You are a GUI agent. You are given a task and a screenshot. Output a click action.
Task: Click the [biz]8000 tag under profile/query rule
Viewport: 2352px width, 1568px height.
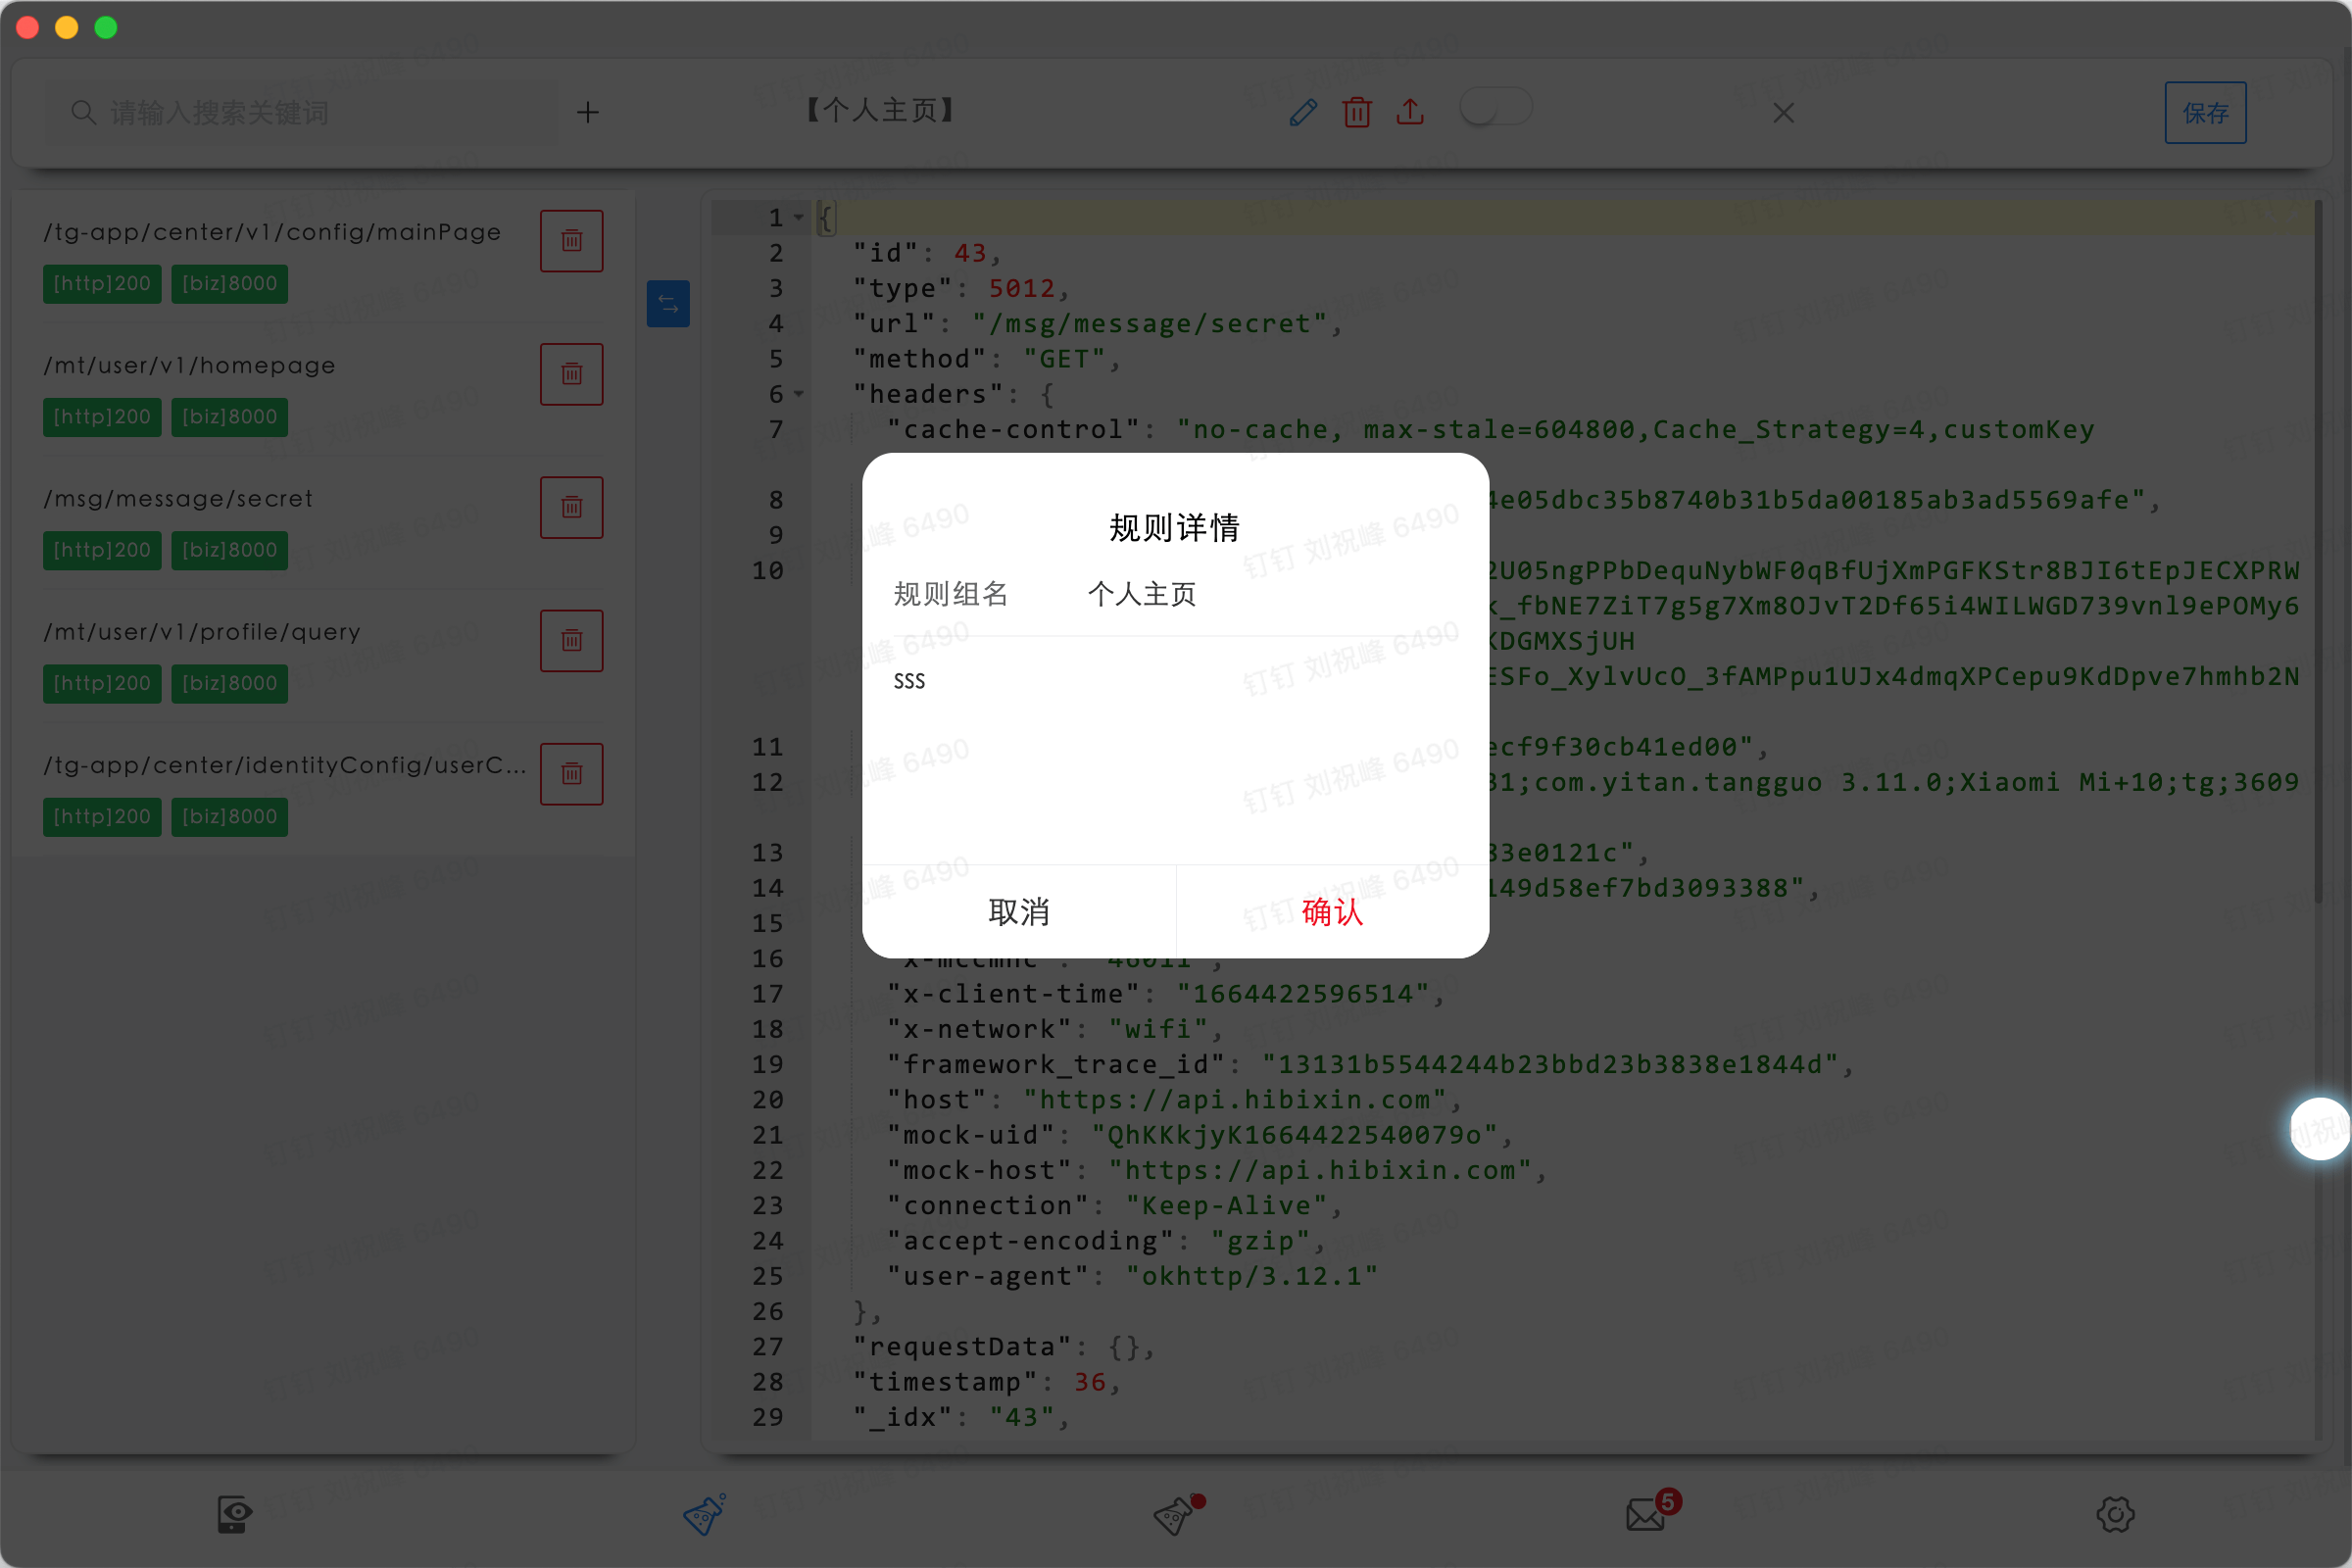click(x=229, y=683)
